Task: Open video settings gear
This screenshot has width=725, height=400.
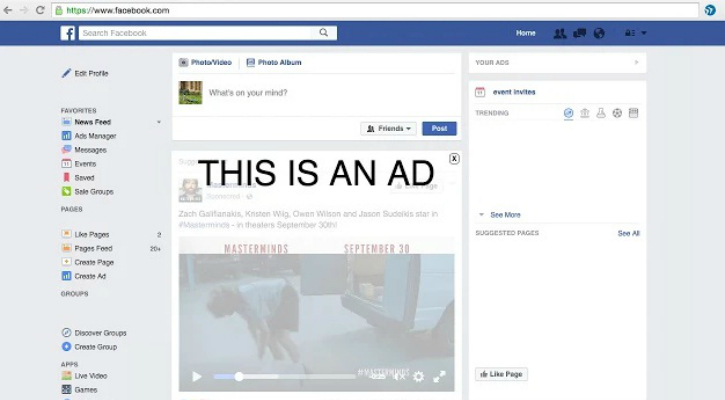Action: tap(418, 377)
